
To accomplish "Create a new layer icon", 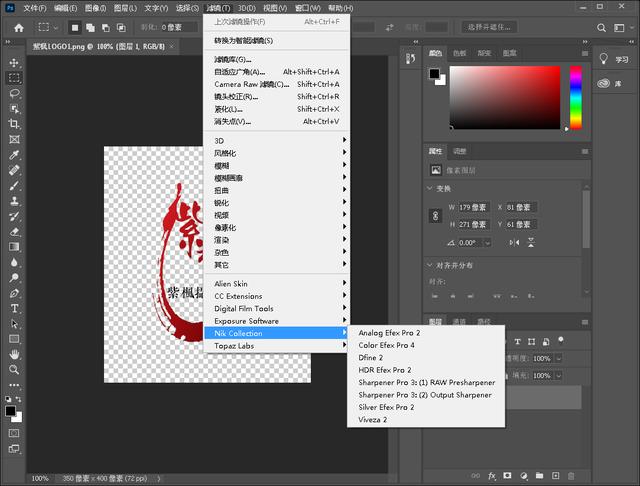I will pos(556,476).
